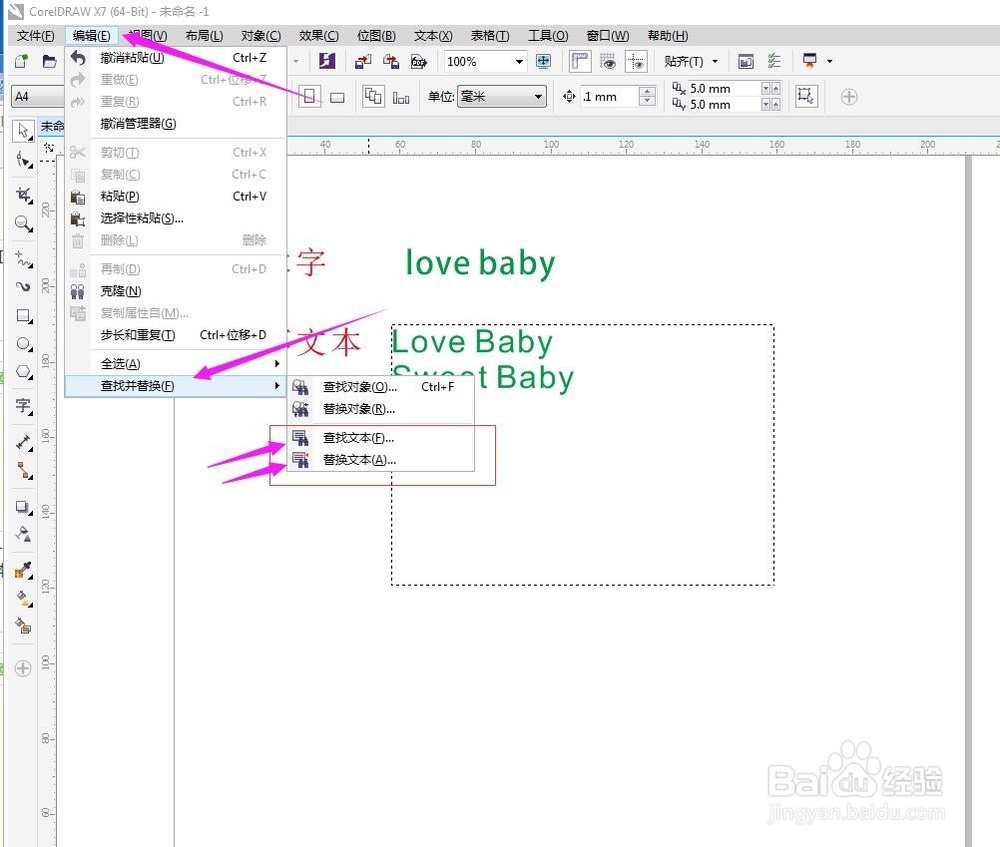Viewport: 1000px width, 847px height.
Task: Select the Pick tool in toolbox
Action: [24, 131]
